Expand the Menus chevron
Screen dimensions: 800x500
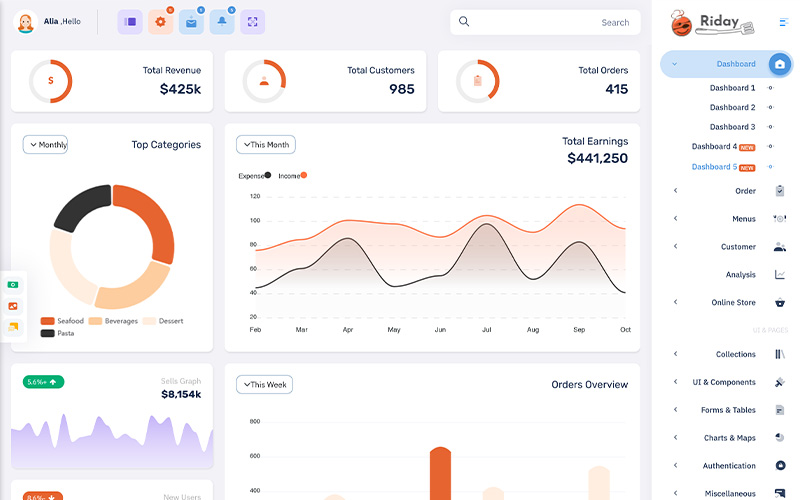point(676,218)
